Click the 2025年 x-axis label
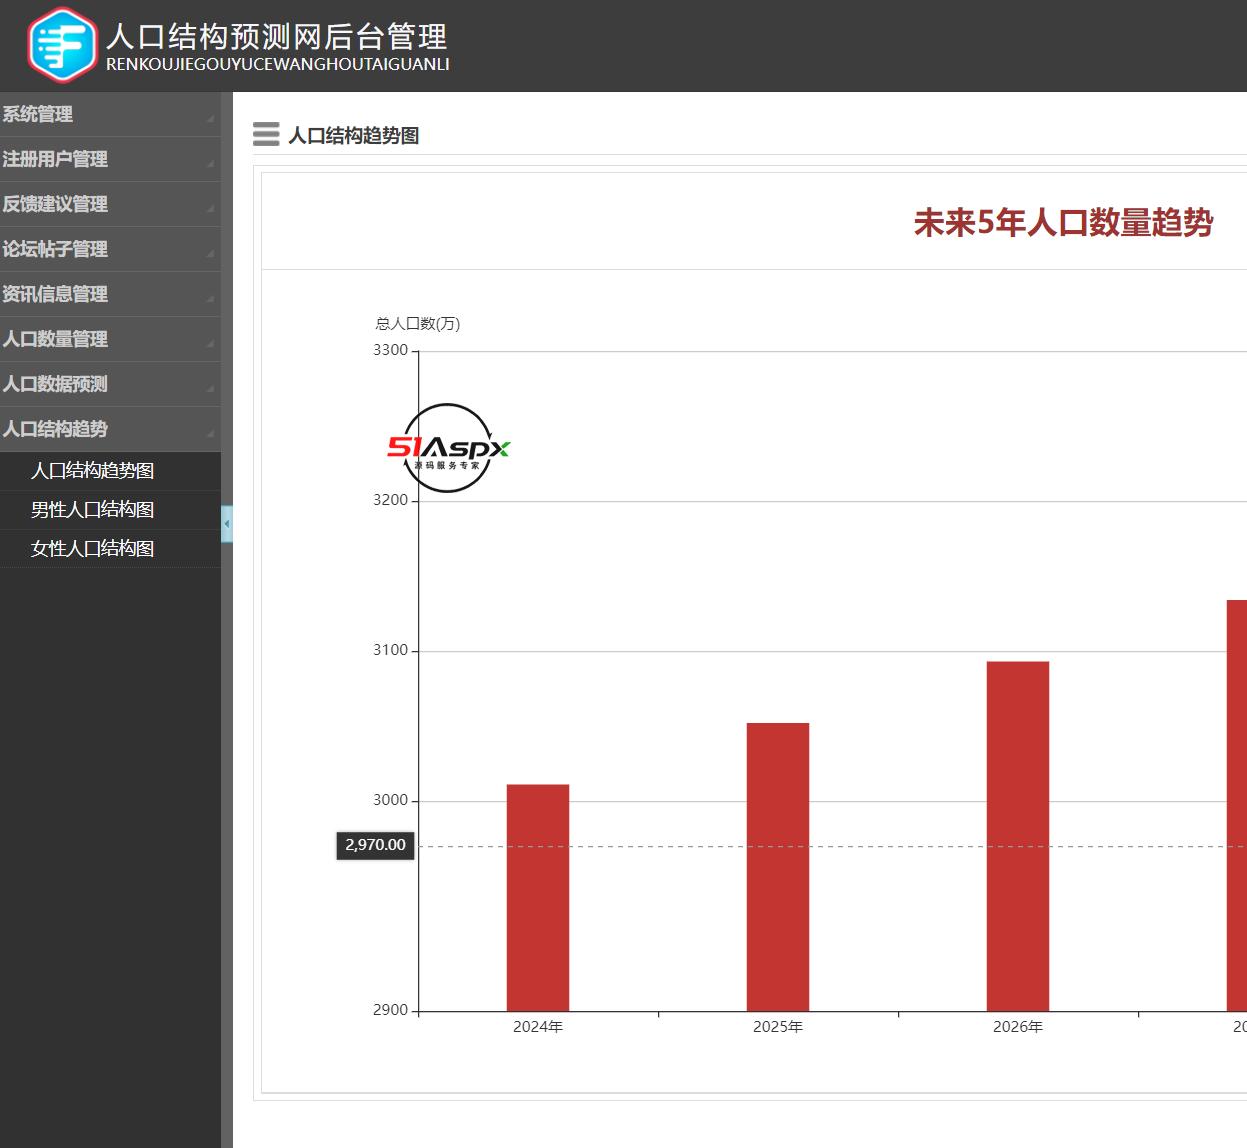The height and width of the screenshot is (1148, 1247). [x=778, y=1027]
